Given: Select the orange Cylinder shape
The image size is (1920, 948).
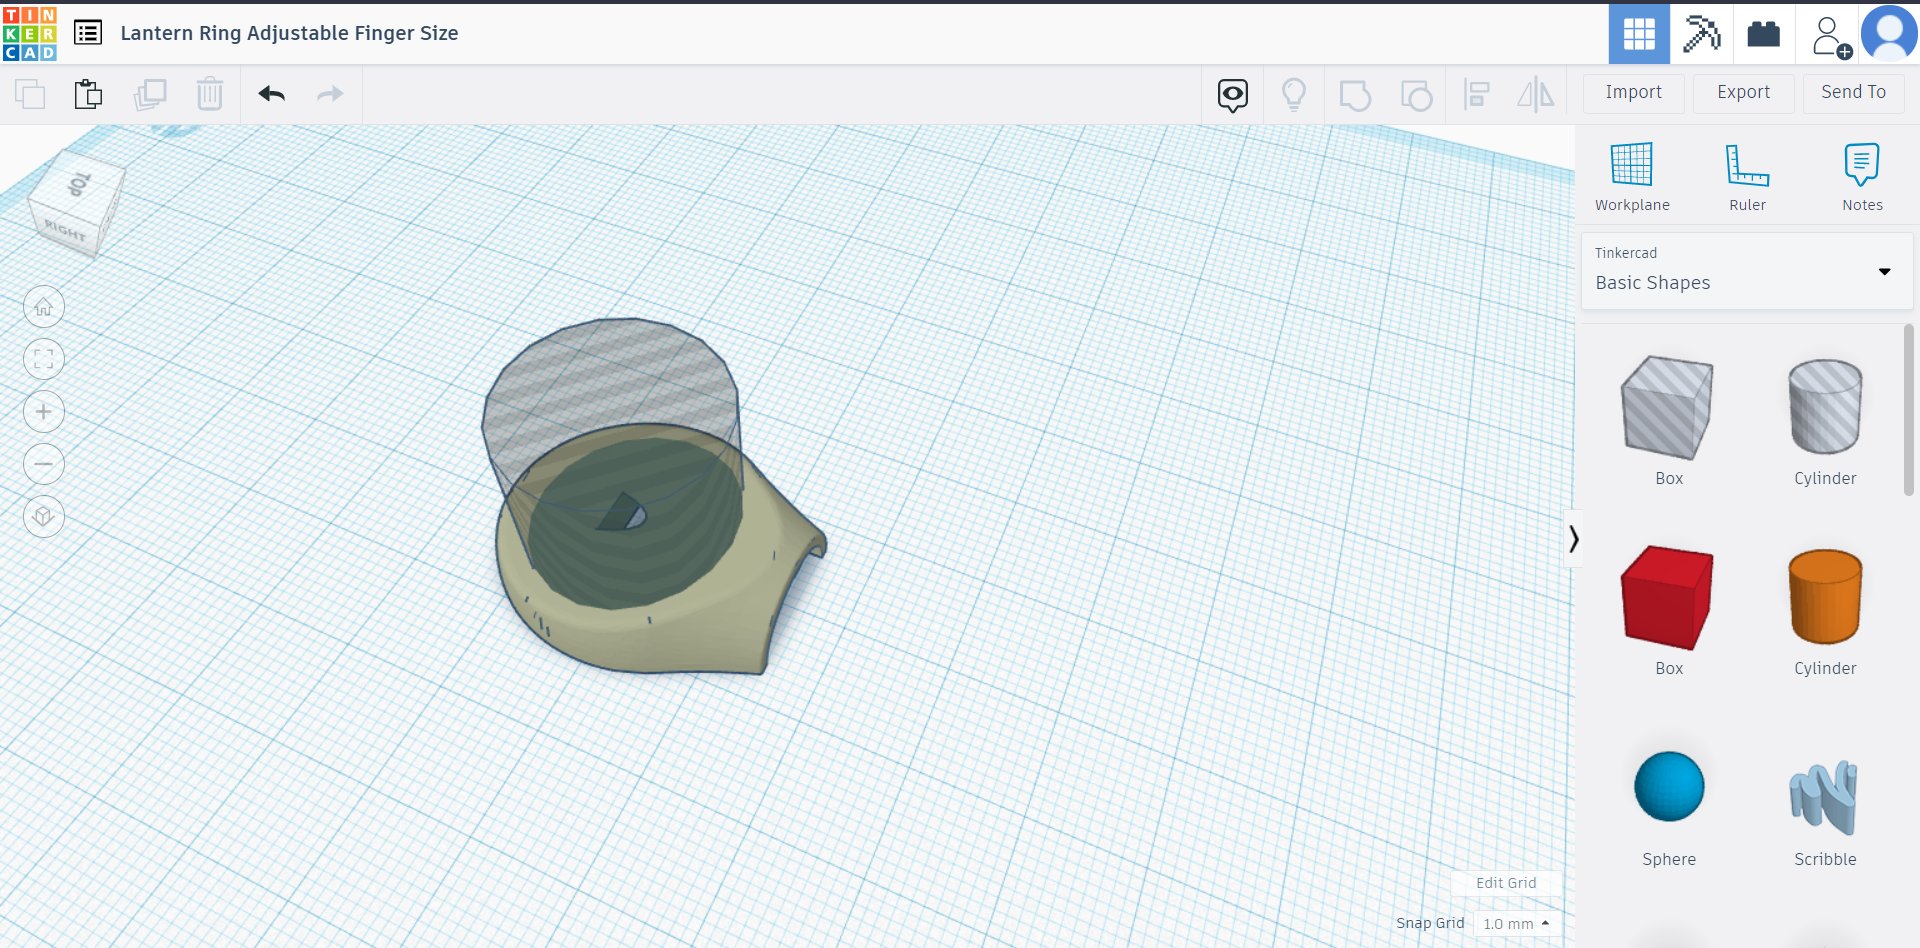Looking at the screenshot, I should pos(1824,598).
